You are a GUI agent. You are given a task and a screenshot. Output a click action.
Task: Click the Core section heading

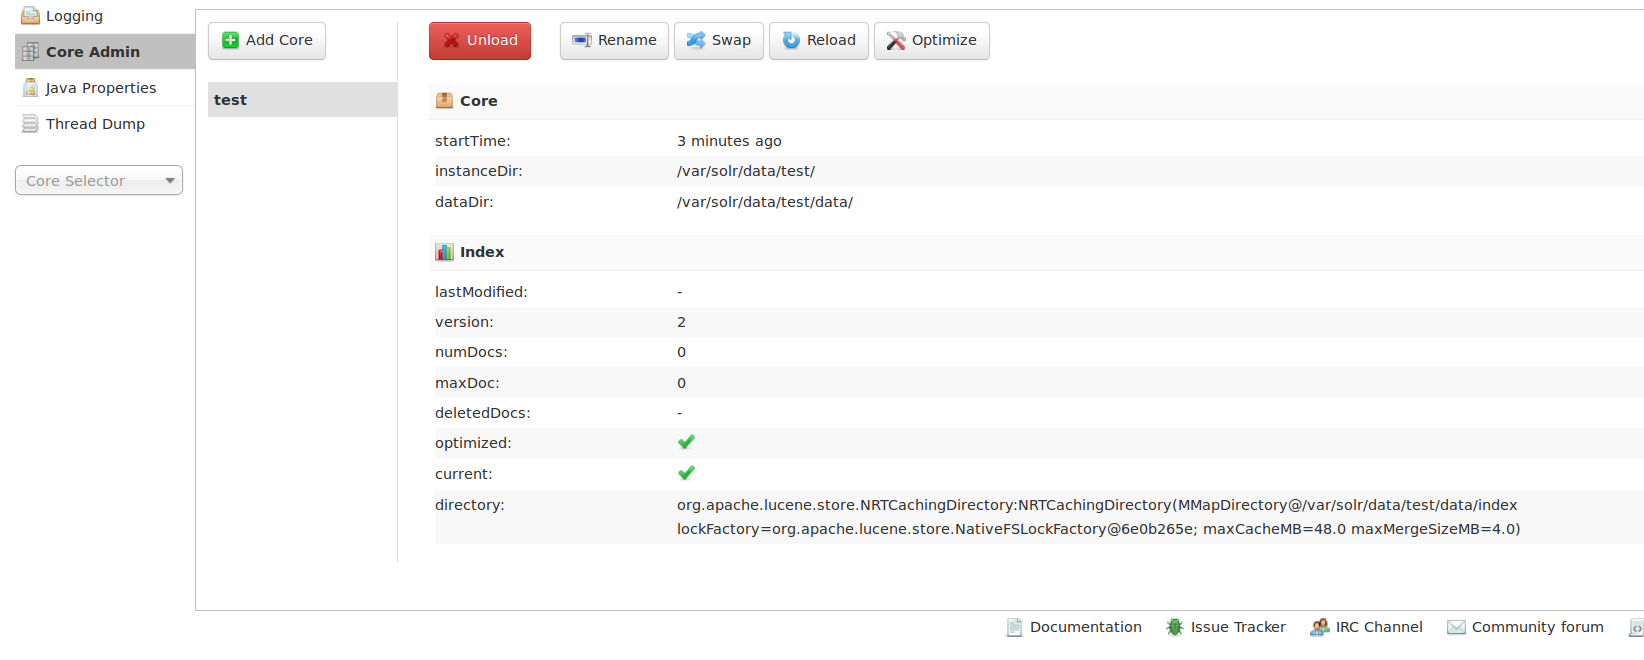pyautogui.click(x=478, y=101)
